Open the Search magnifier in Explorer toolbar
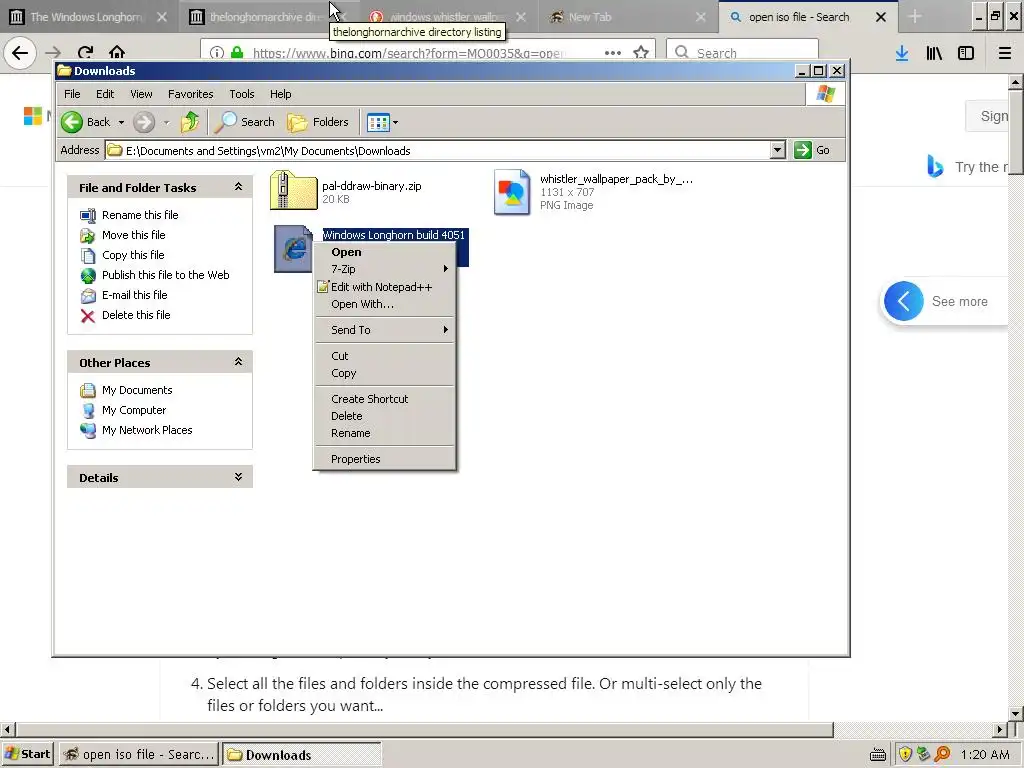 click(226, 121)
